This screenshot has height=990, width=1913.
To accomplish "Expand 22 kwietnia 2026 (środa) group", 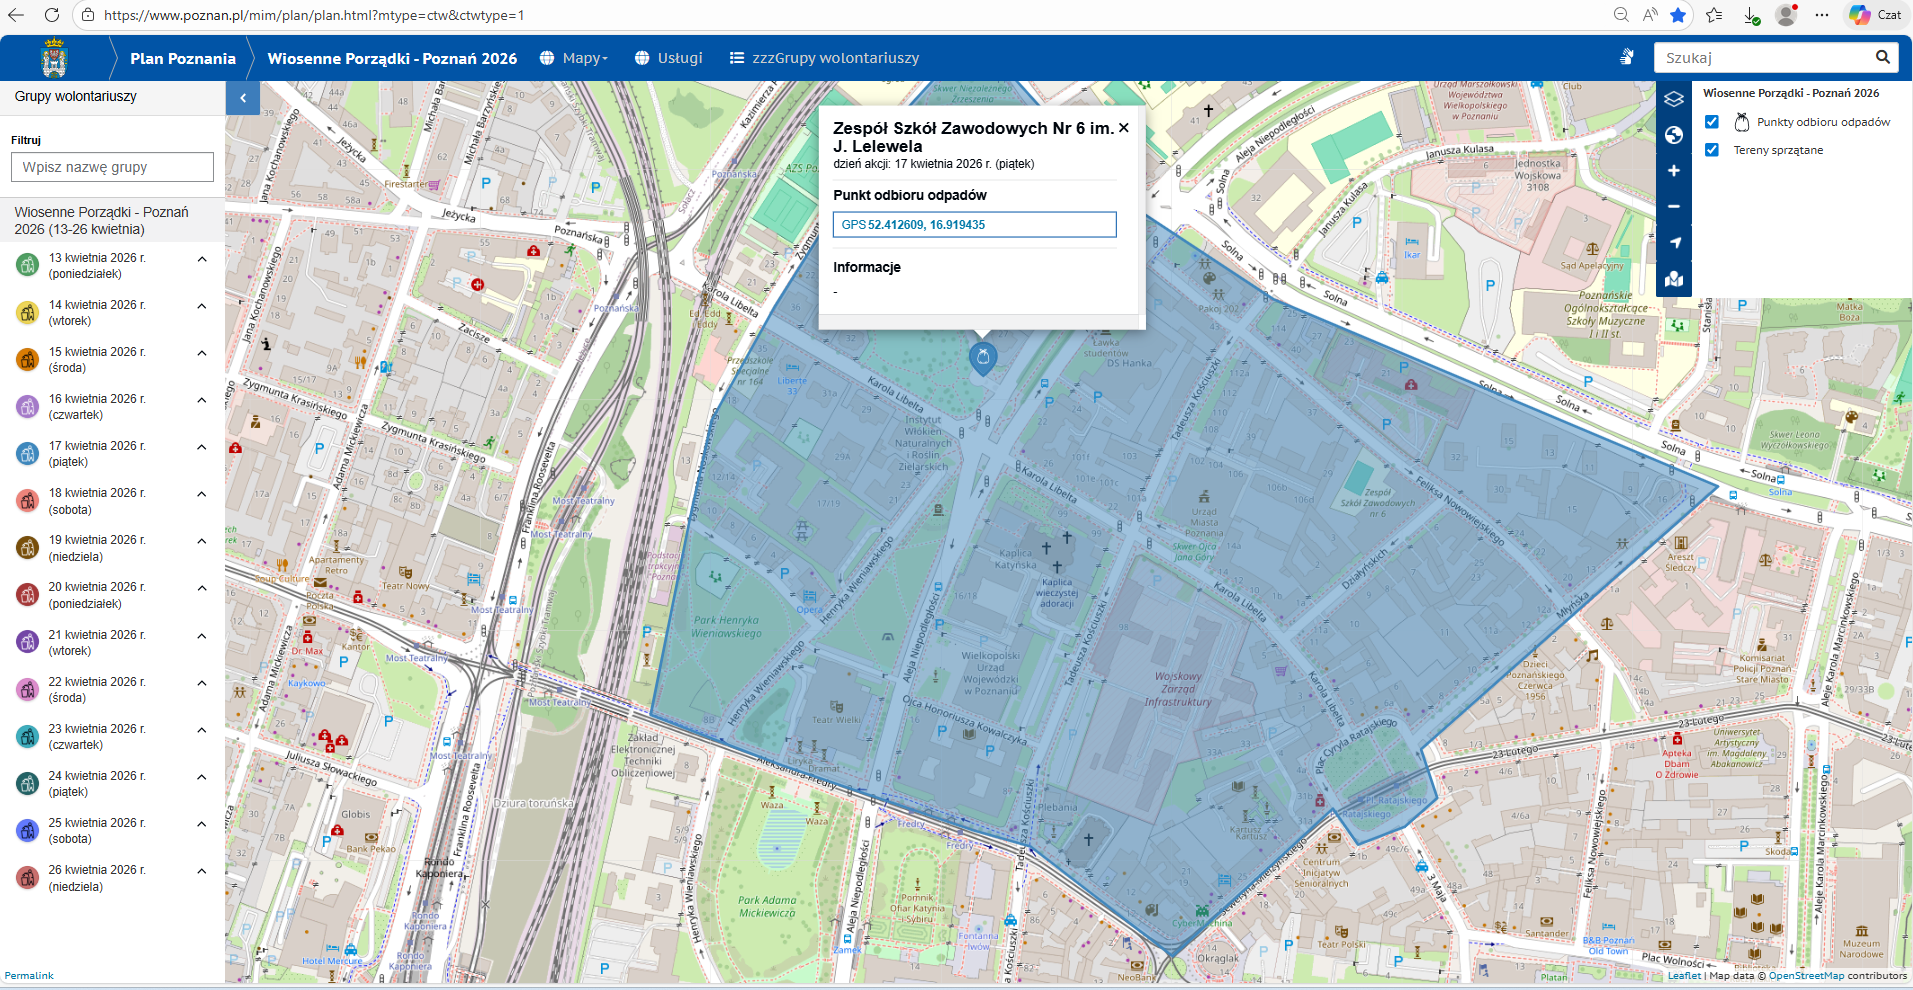I will coord(97,690).
